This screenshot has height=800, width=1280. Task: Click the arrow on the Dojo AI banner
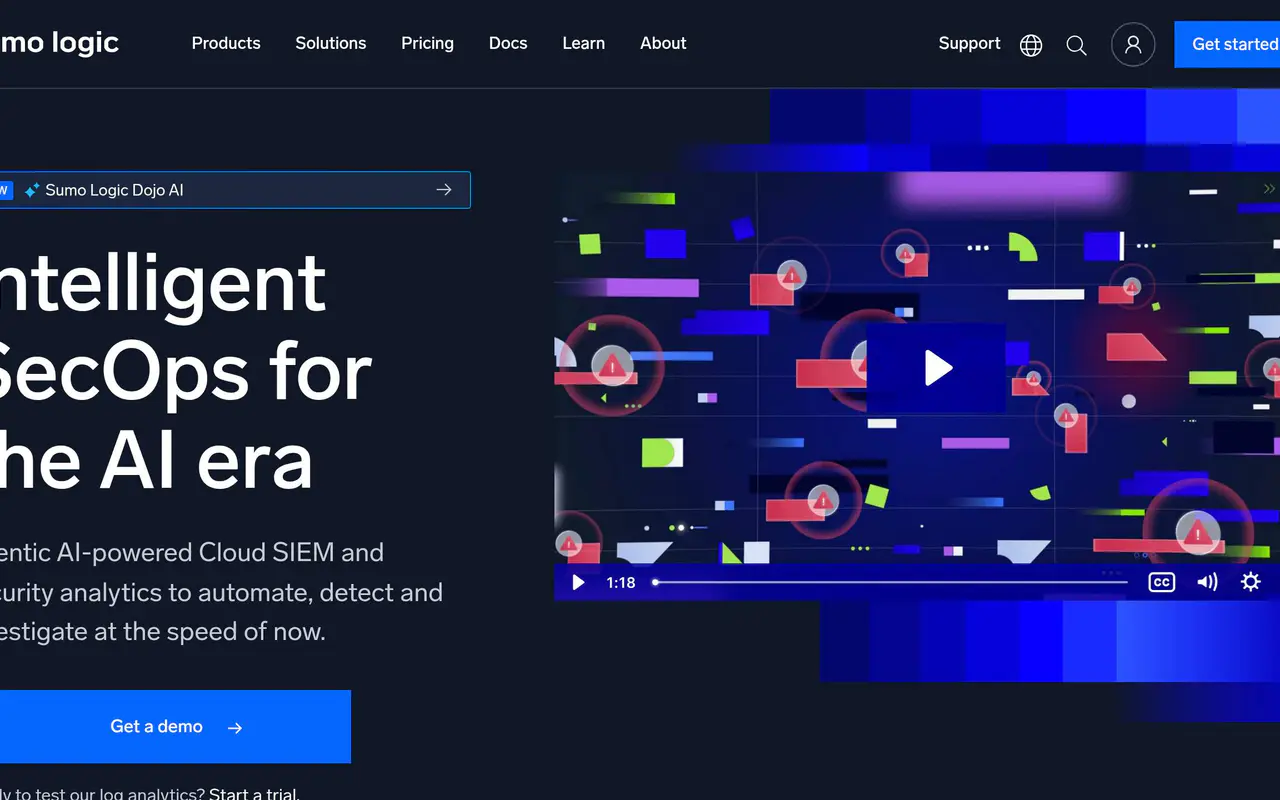pyautogui.click(x=444, y=190)
